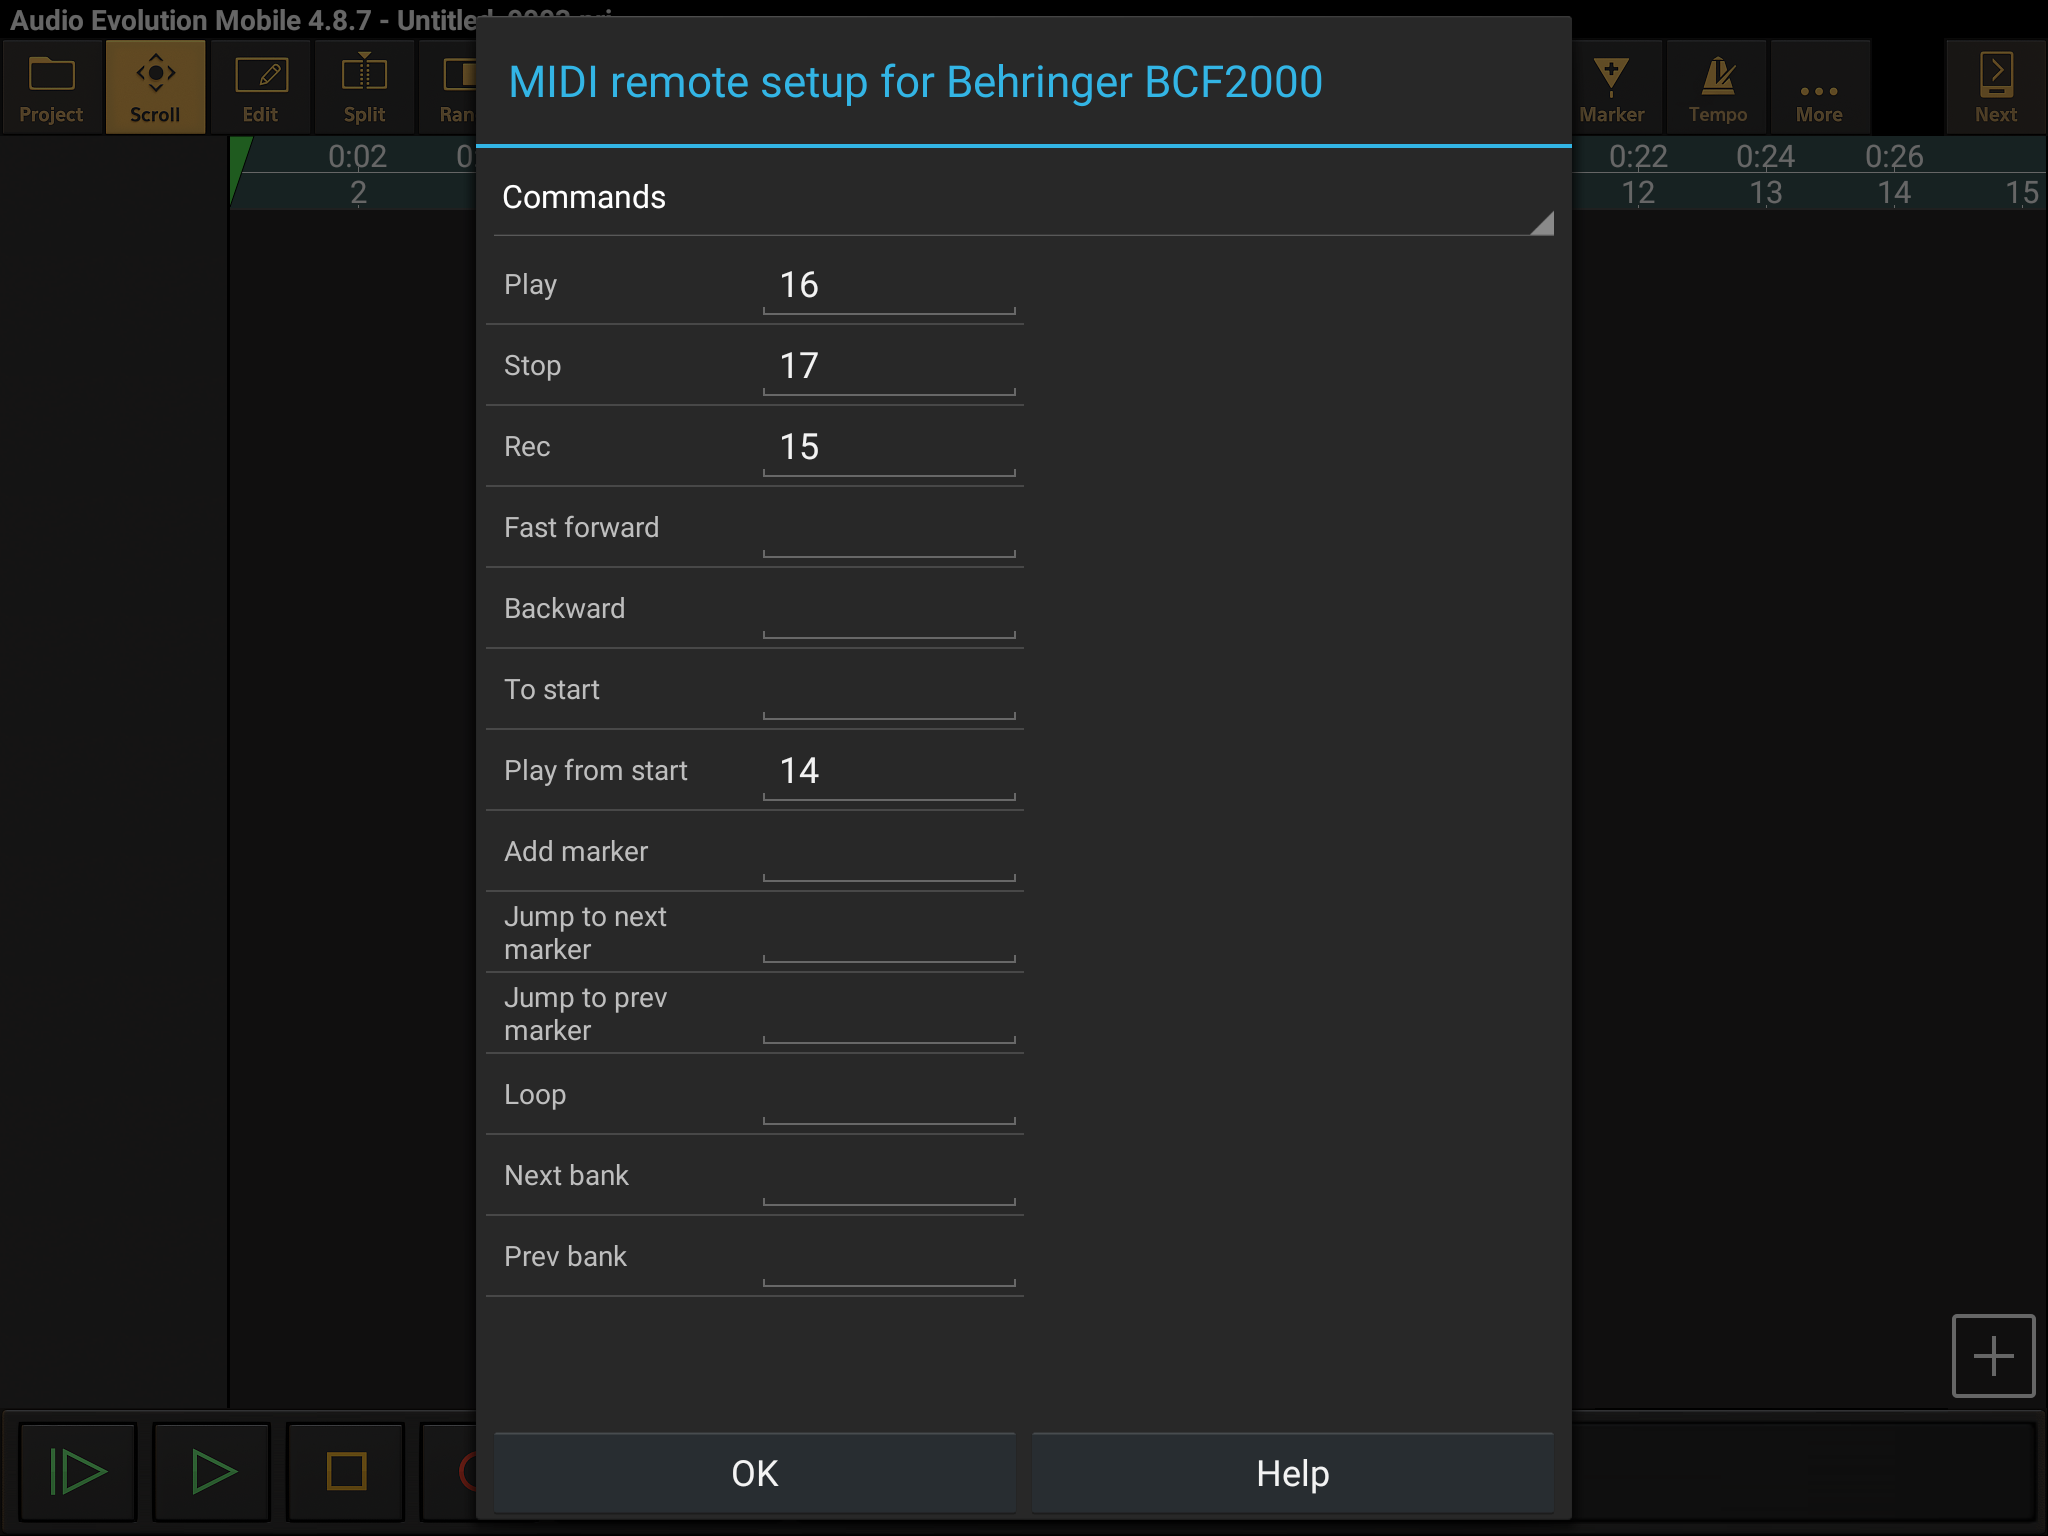Select timeline position 0:02 on ruler
This screenshot has height=1536, width=2048.
tap(357, 157)
